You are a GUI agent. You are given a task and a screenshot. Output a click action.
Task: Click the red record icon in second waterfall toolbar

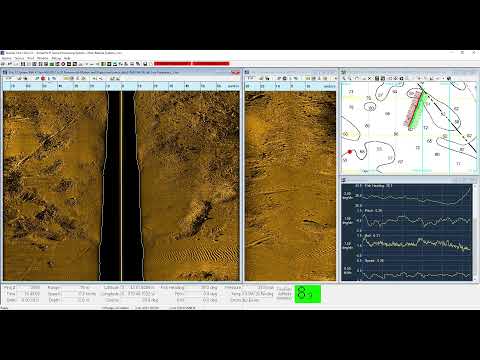tap(285, 78)
